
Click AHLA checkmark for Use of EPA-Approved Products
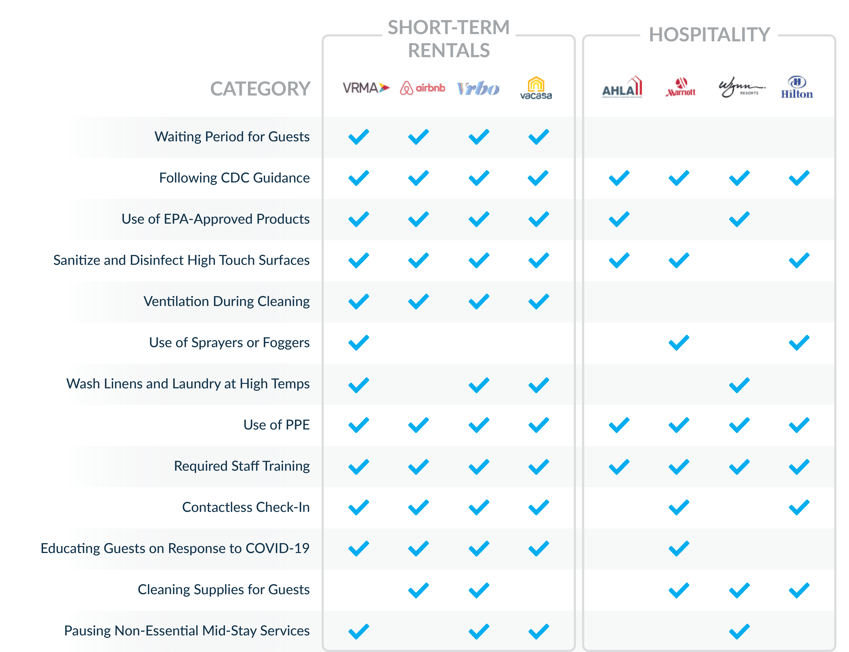(x=619, y=219)
